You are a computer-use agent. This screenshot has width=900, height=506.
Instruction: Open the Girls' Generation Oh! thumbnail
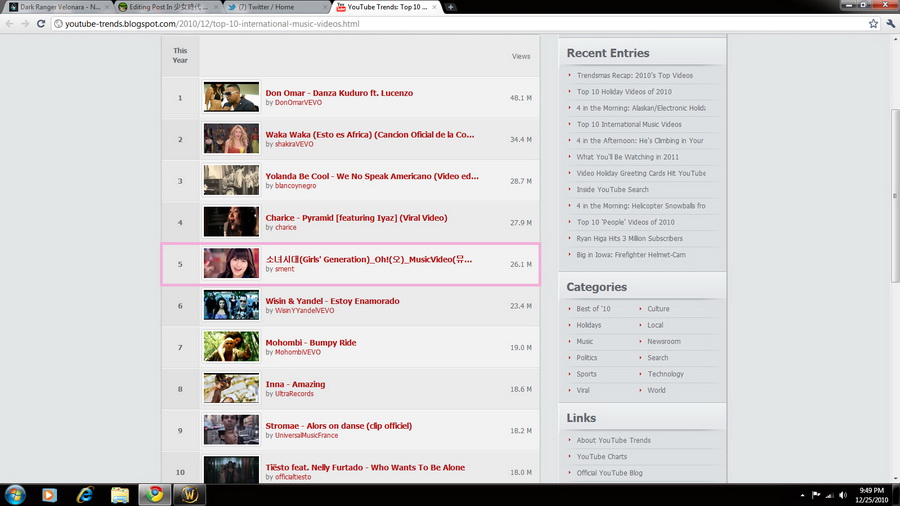tap(231, 263)
